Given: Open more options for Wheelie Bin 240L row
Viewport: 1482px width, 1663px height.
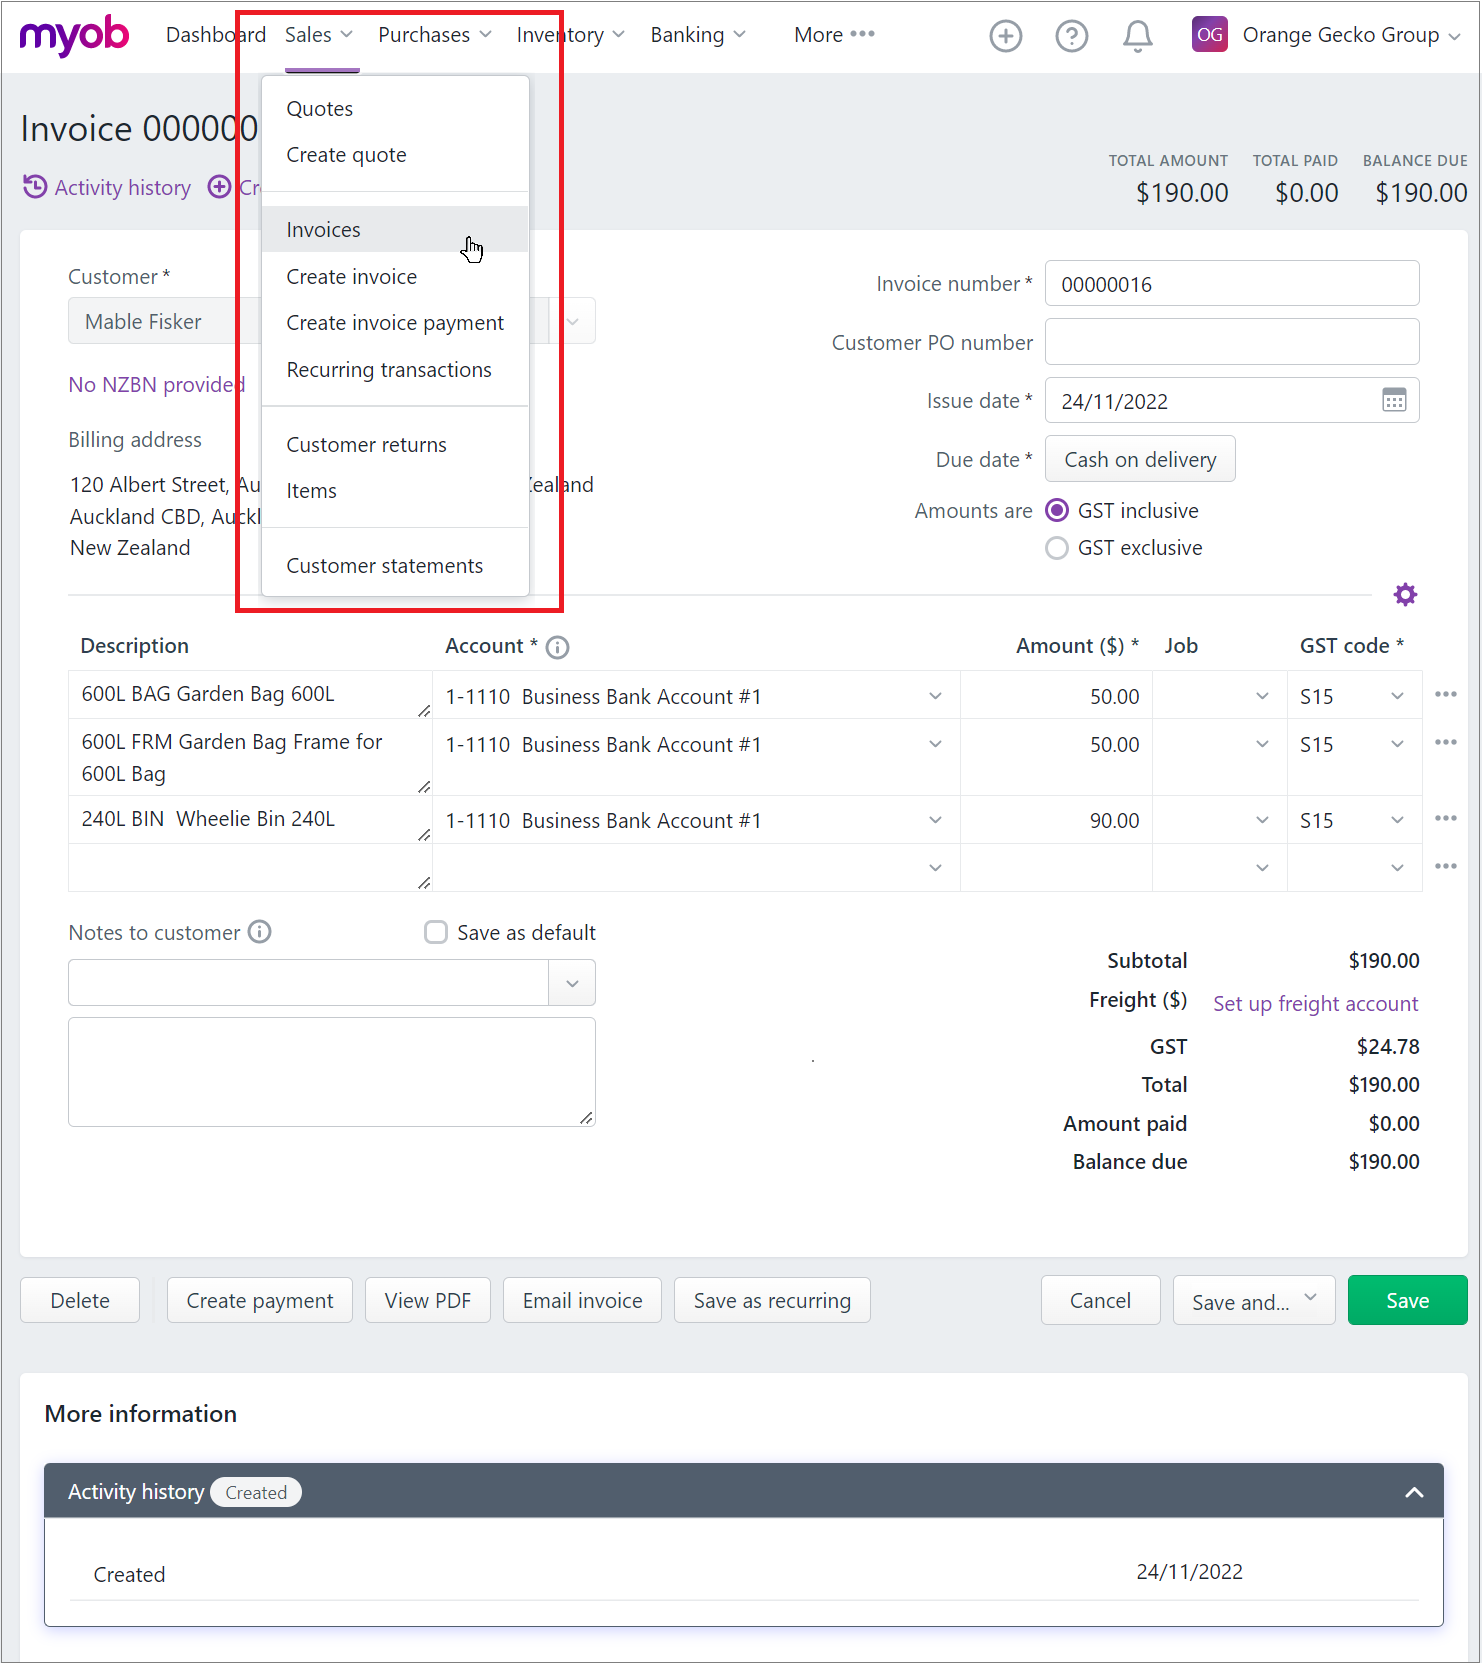Looking at the screenshot, I should pos(1445,818).
